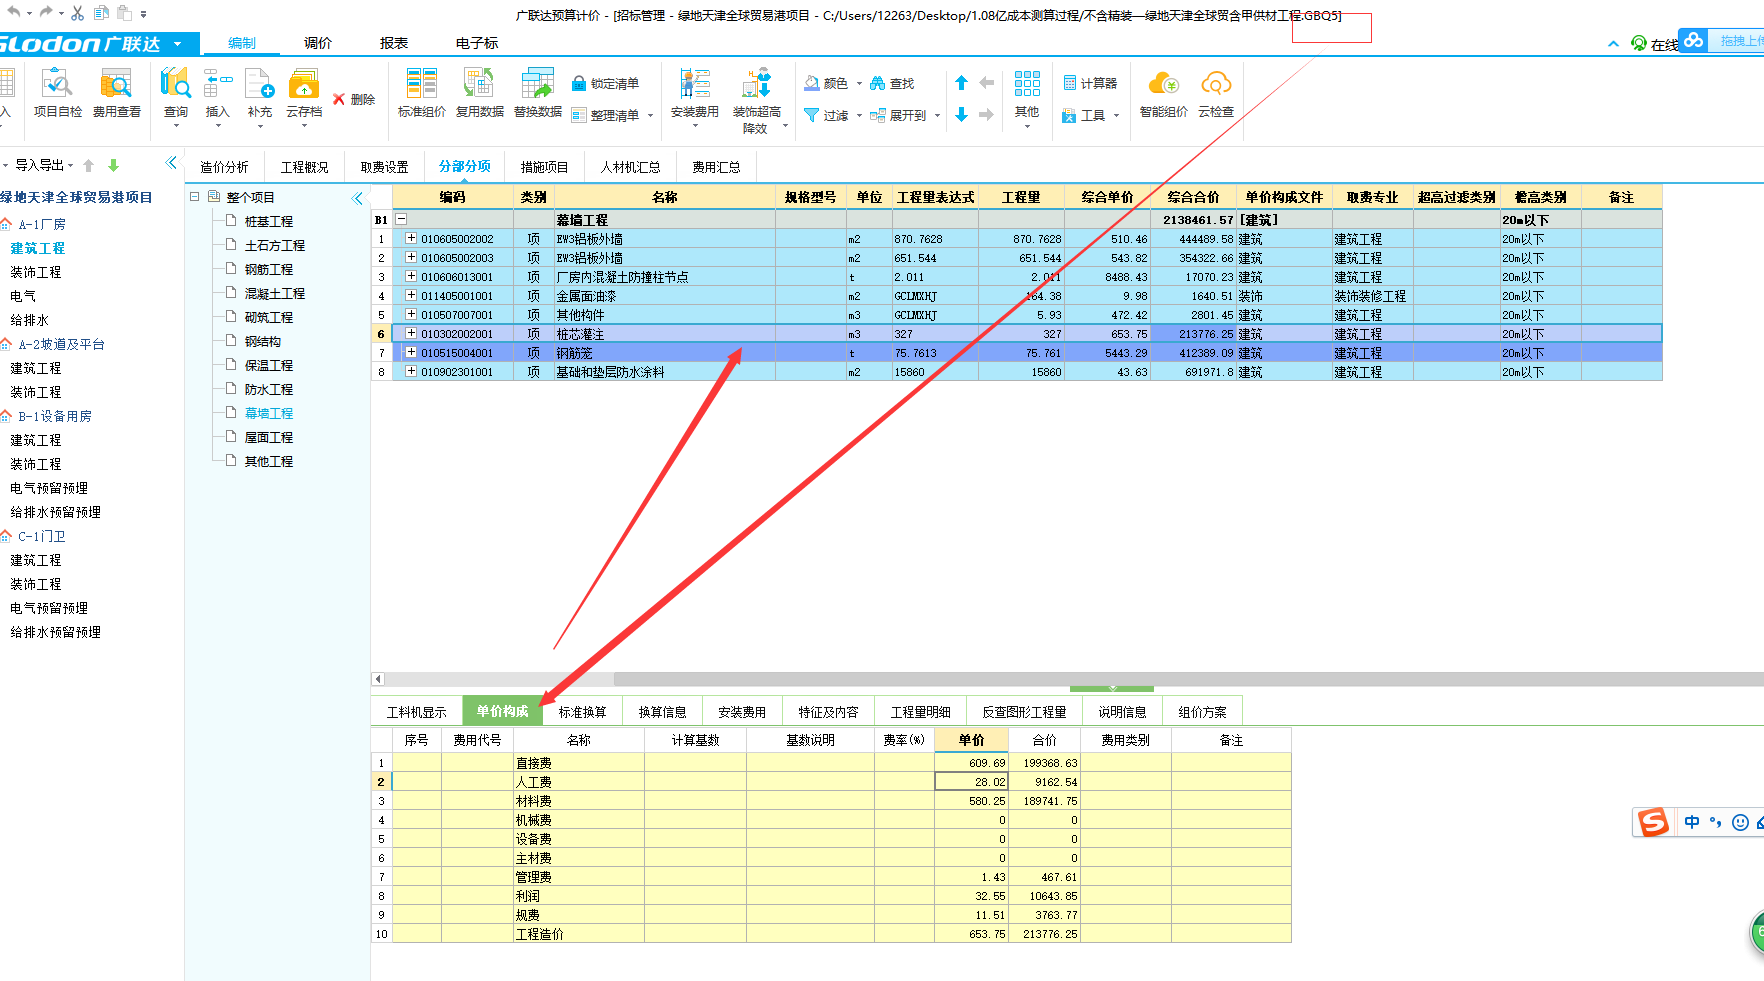Select A-1厂房 project node

[41, 224]
